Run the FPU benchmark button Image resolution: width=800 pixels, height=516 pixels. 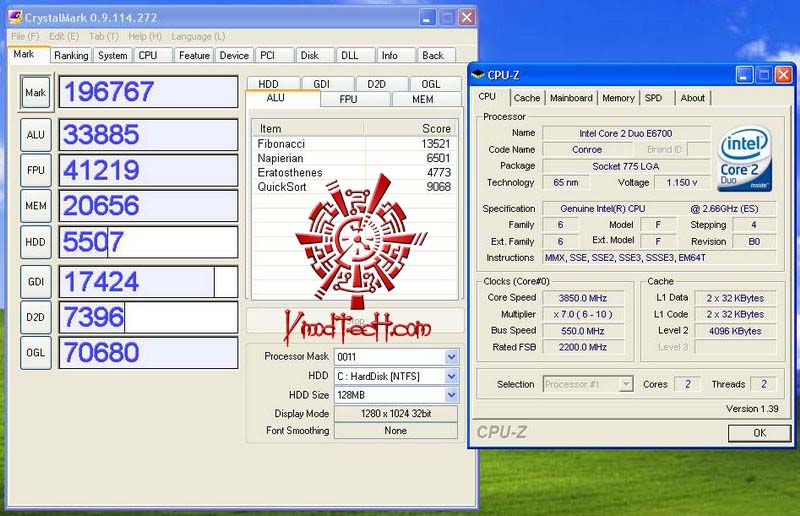(x=36, y=170)
